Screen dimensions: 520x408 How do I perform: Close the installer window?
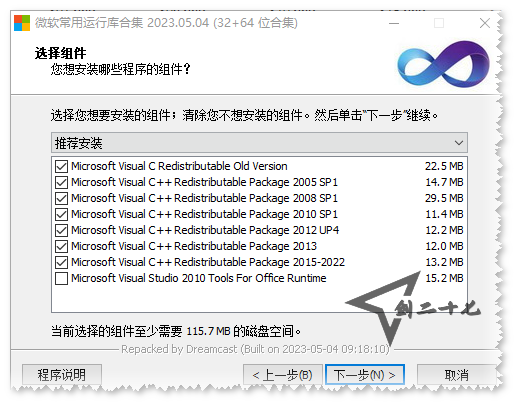[x=485, y=23]
